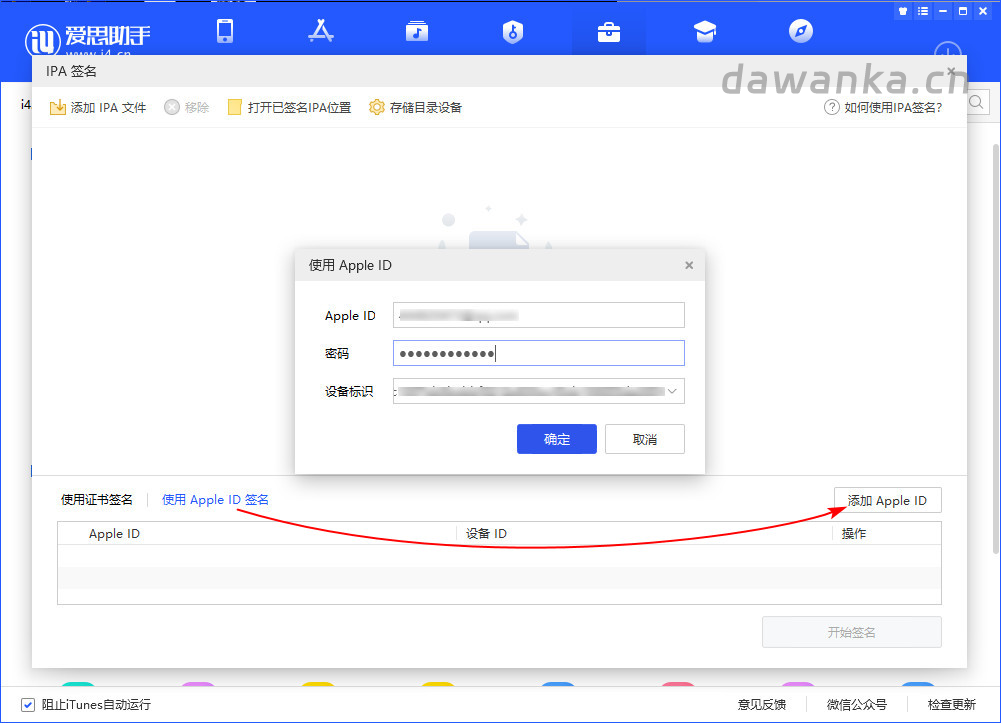Click 检查更新 check update link

coord(951,704)
